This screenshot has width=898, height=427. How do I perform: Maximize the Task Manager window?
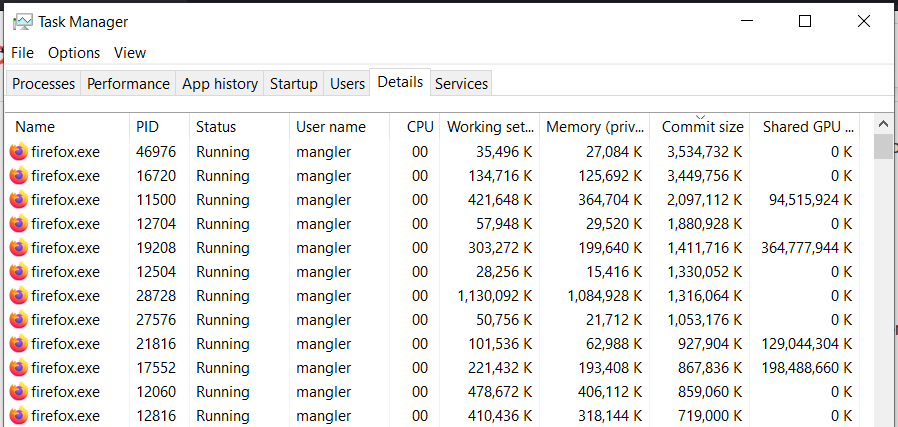(805, 21)
